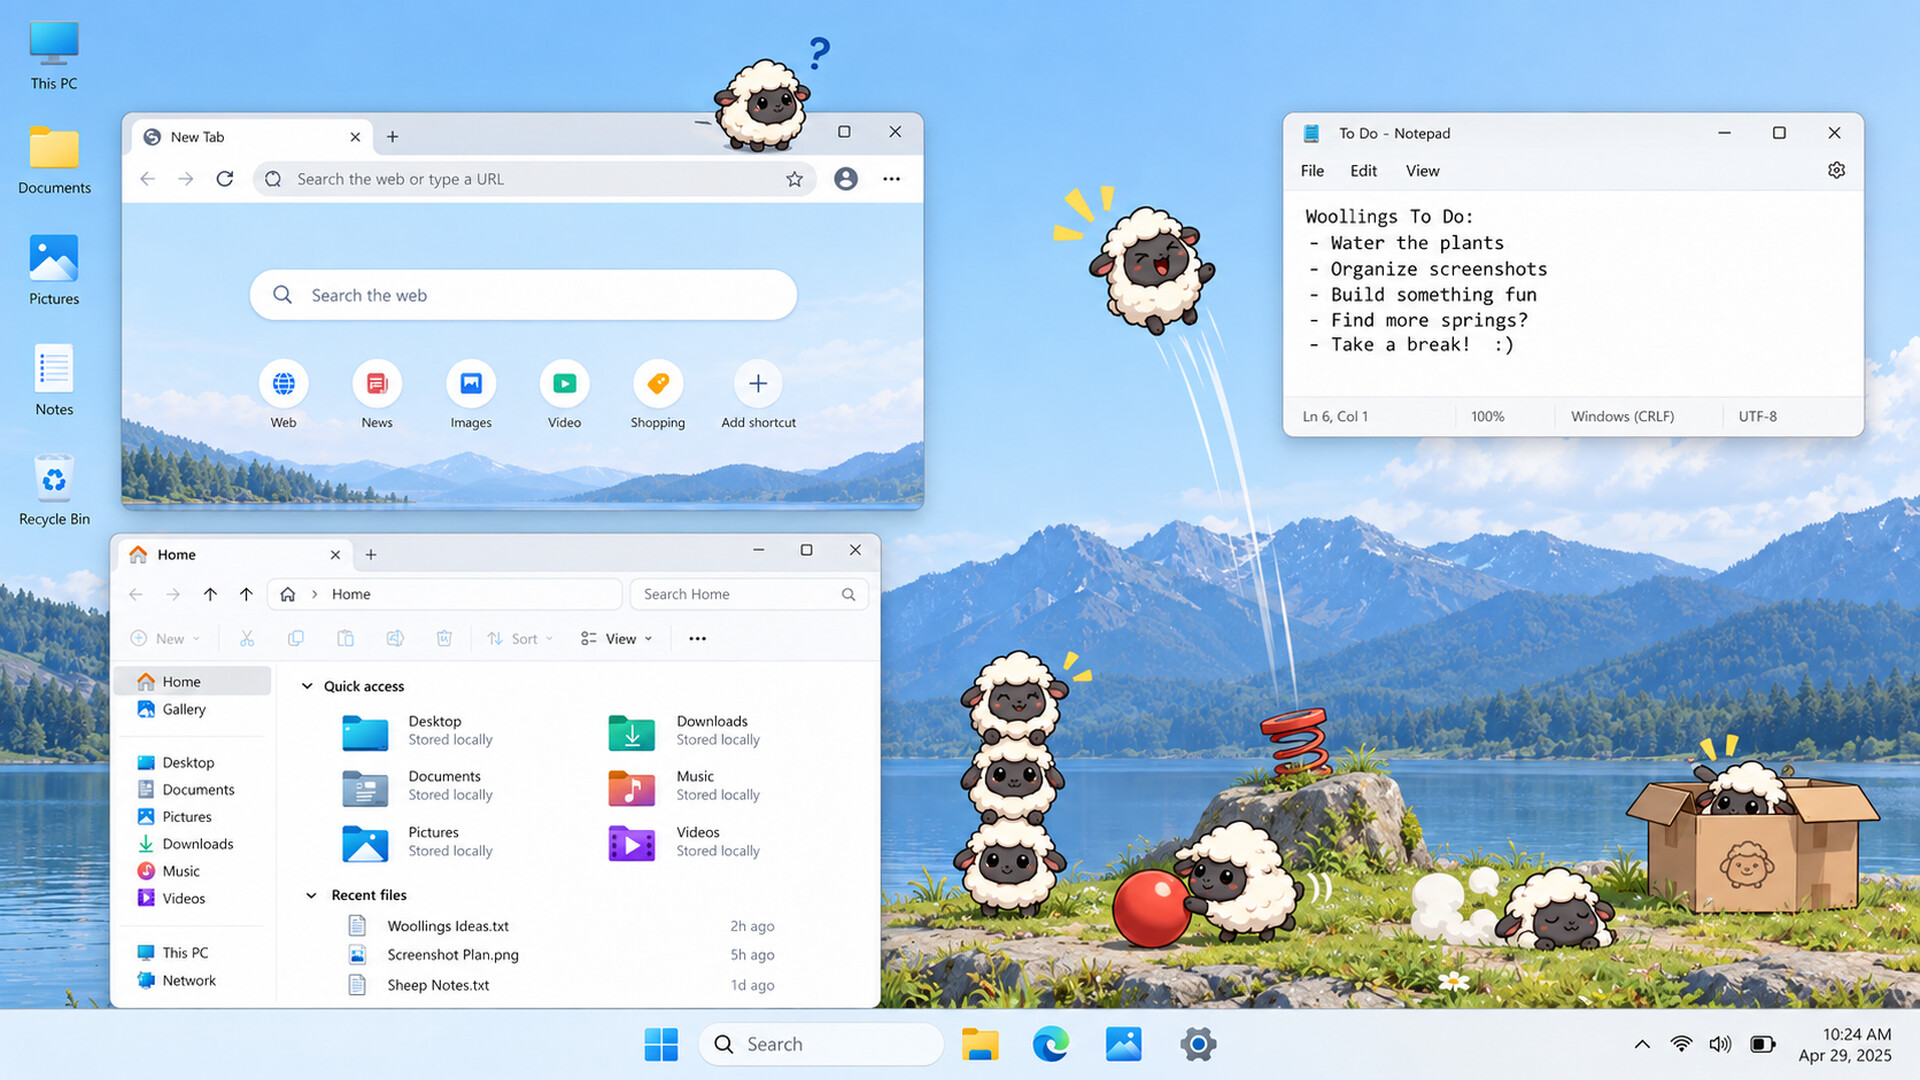Collapse the Quick access section
This screenshot has height=1080, width=1920.
click(307, 686)
